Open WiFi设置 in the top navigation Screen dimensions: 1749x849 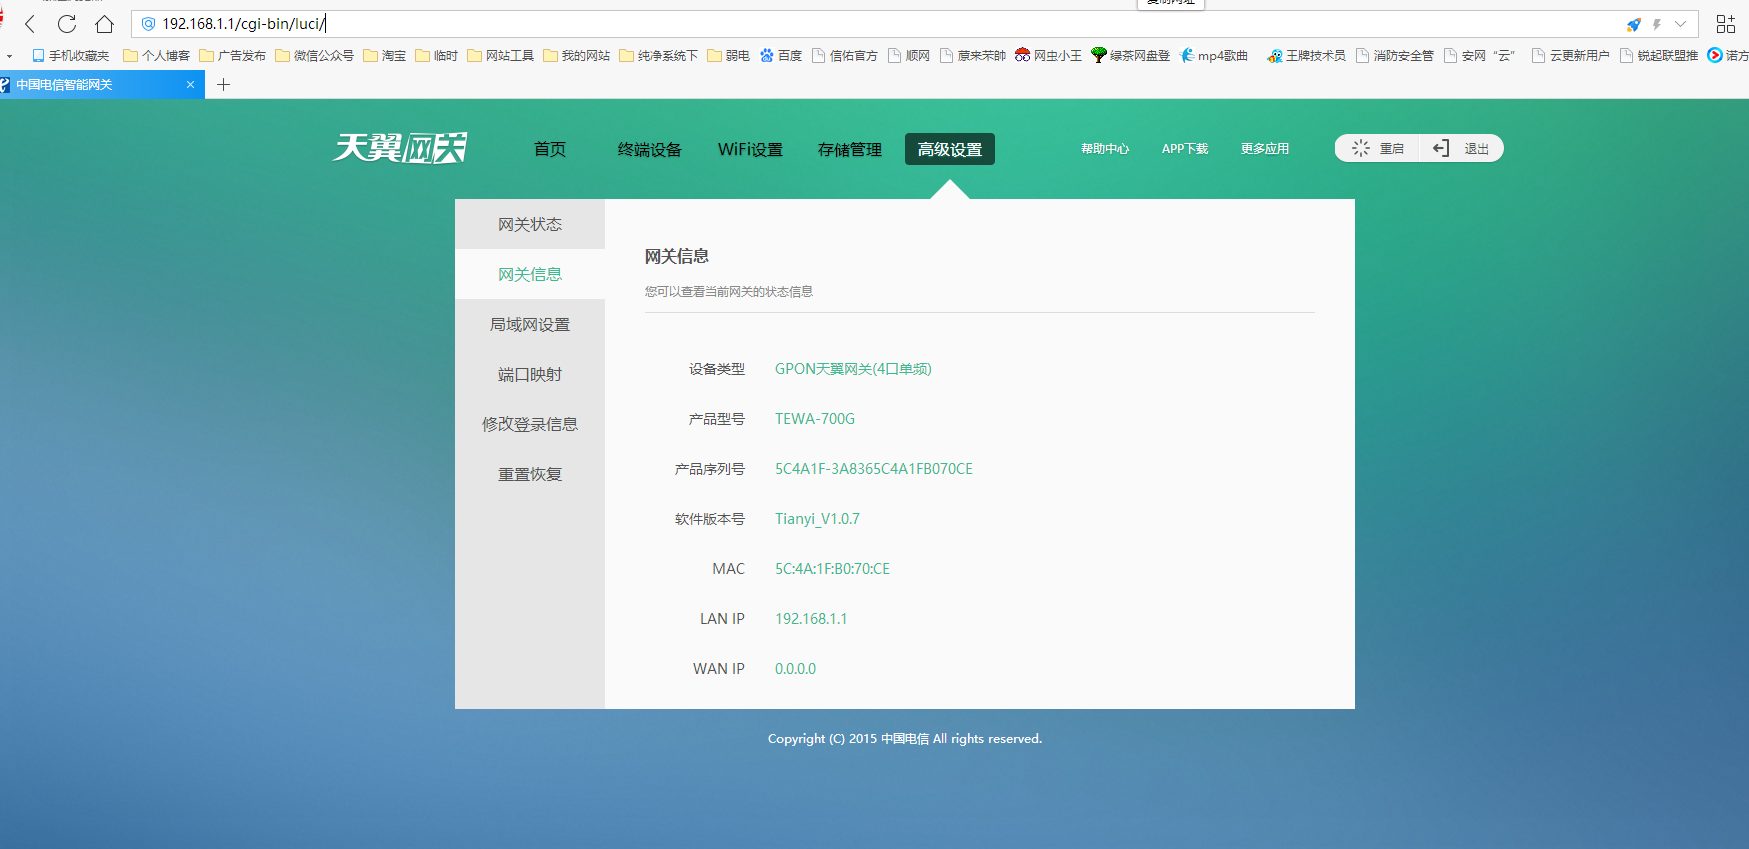click(x=750, y=149)
